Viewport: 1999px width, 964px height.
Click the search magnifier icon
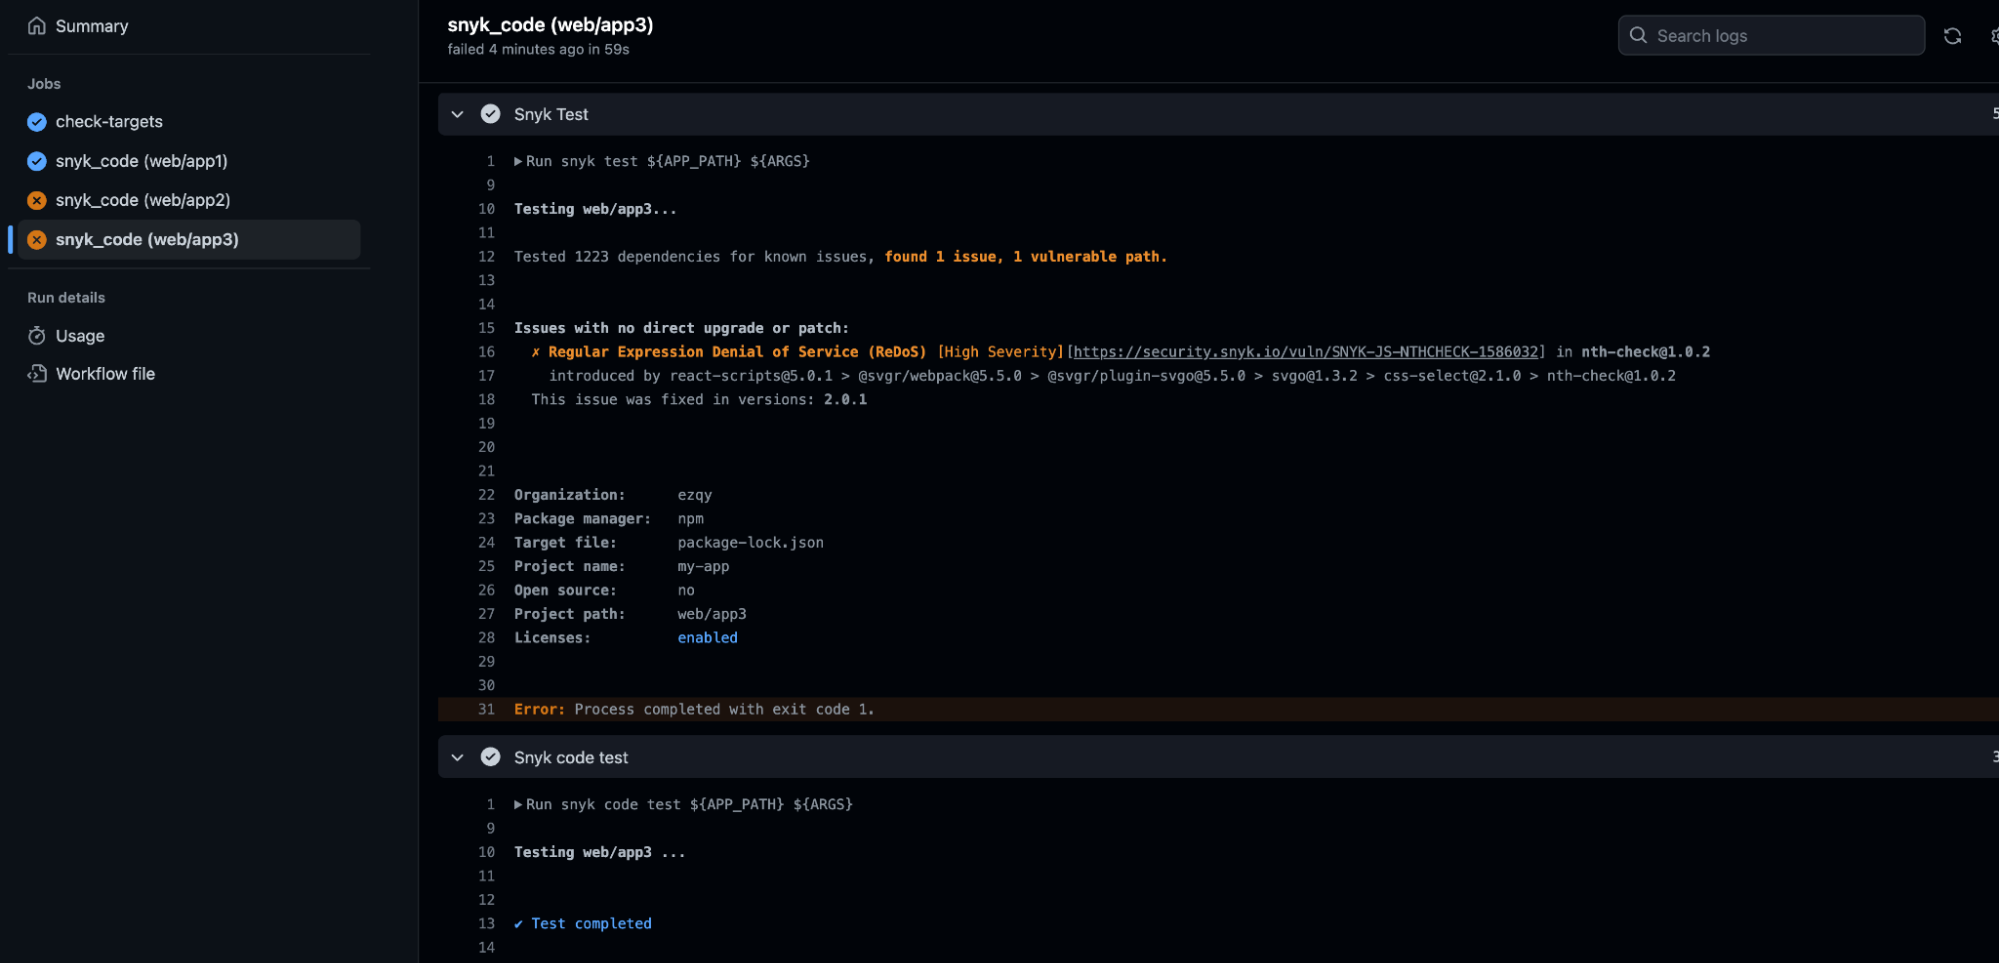1638,36
